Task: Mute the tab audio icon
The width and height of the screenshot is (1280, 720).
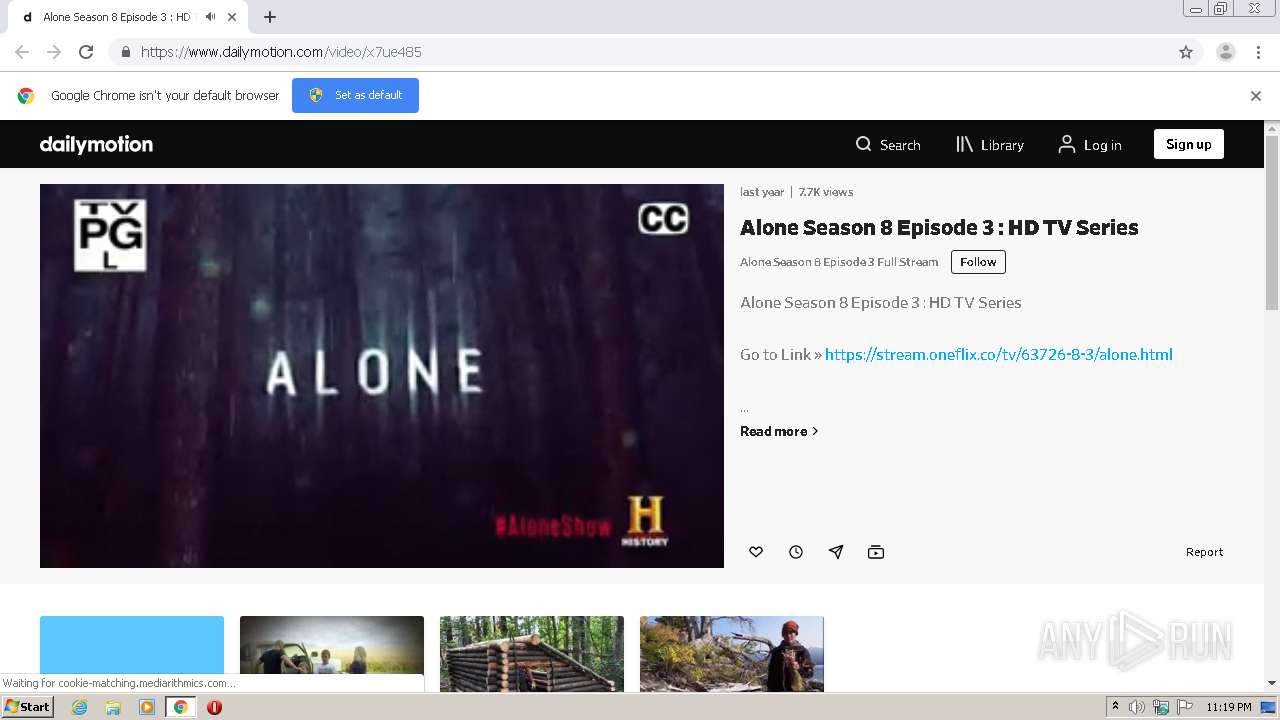Action: click(210, 17)
